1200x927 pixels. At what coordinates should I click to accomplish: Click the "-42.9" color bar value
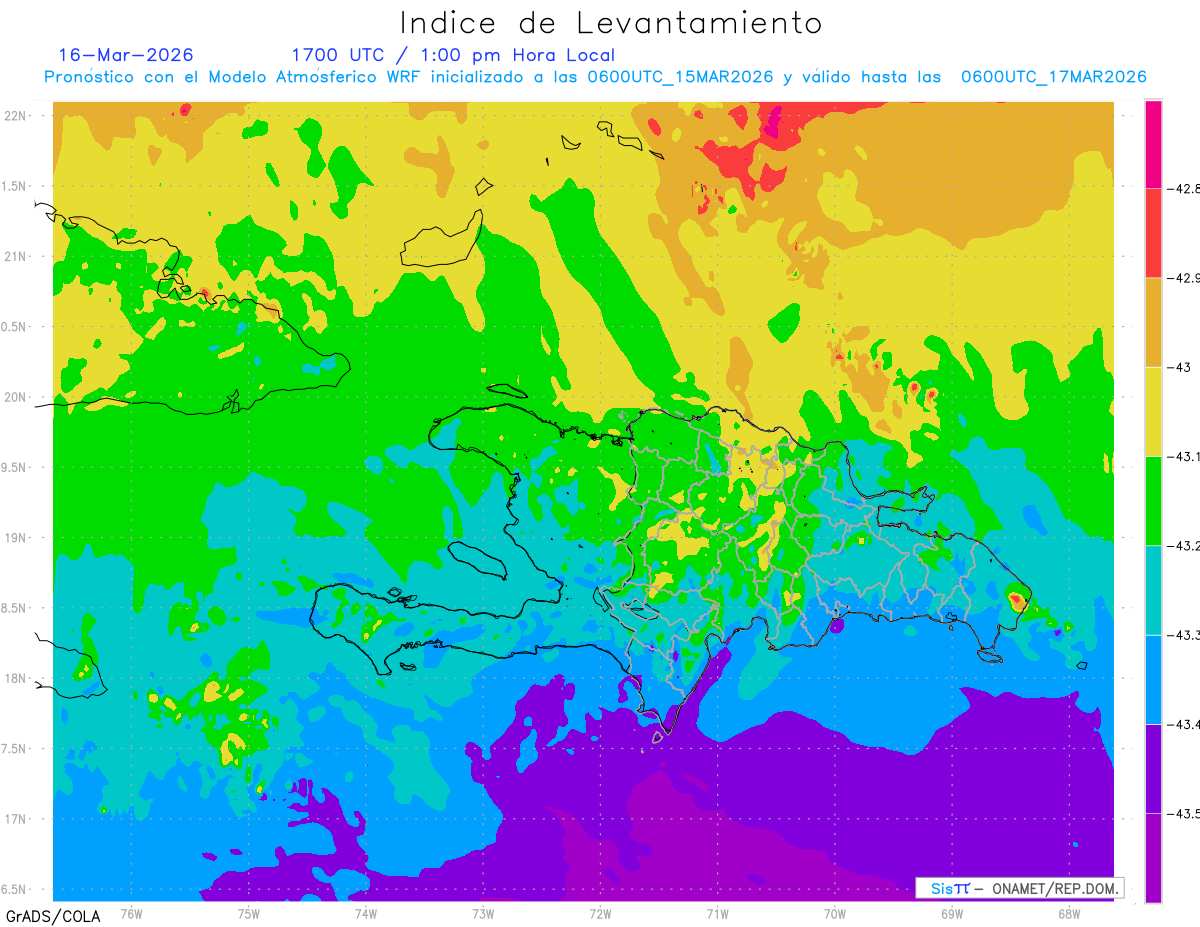[x=1184, y=278]
